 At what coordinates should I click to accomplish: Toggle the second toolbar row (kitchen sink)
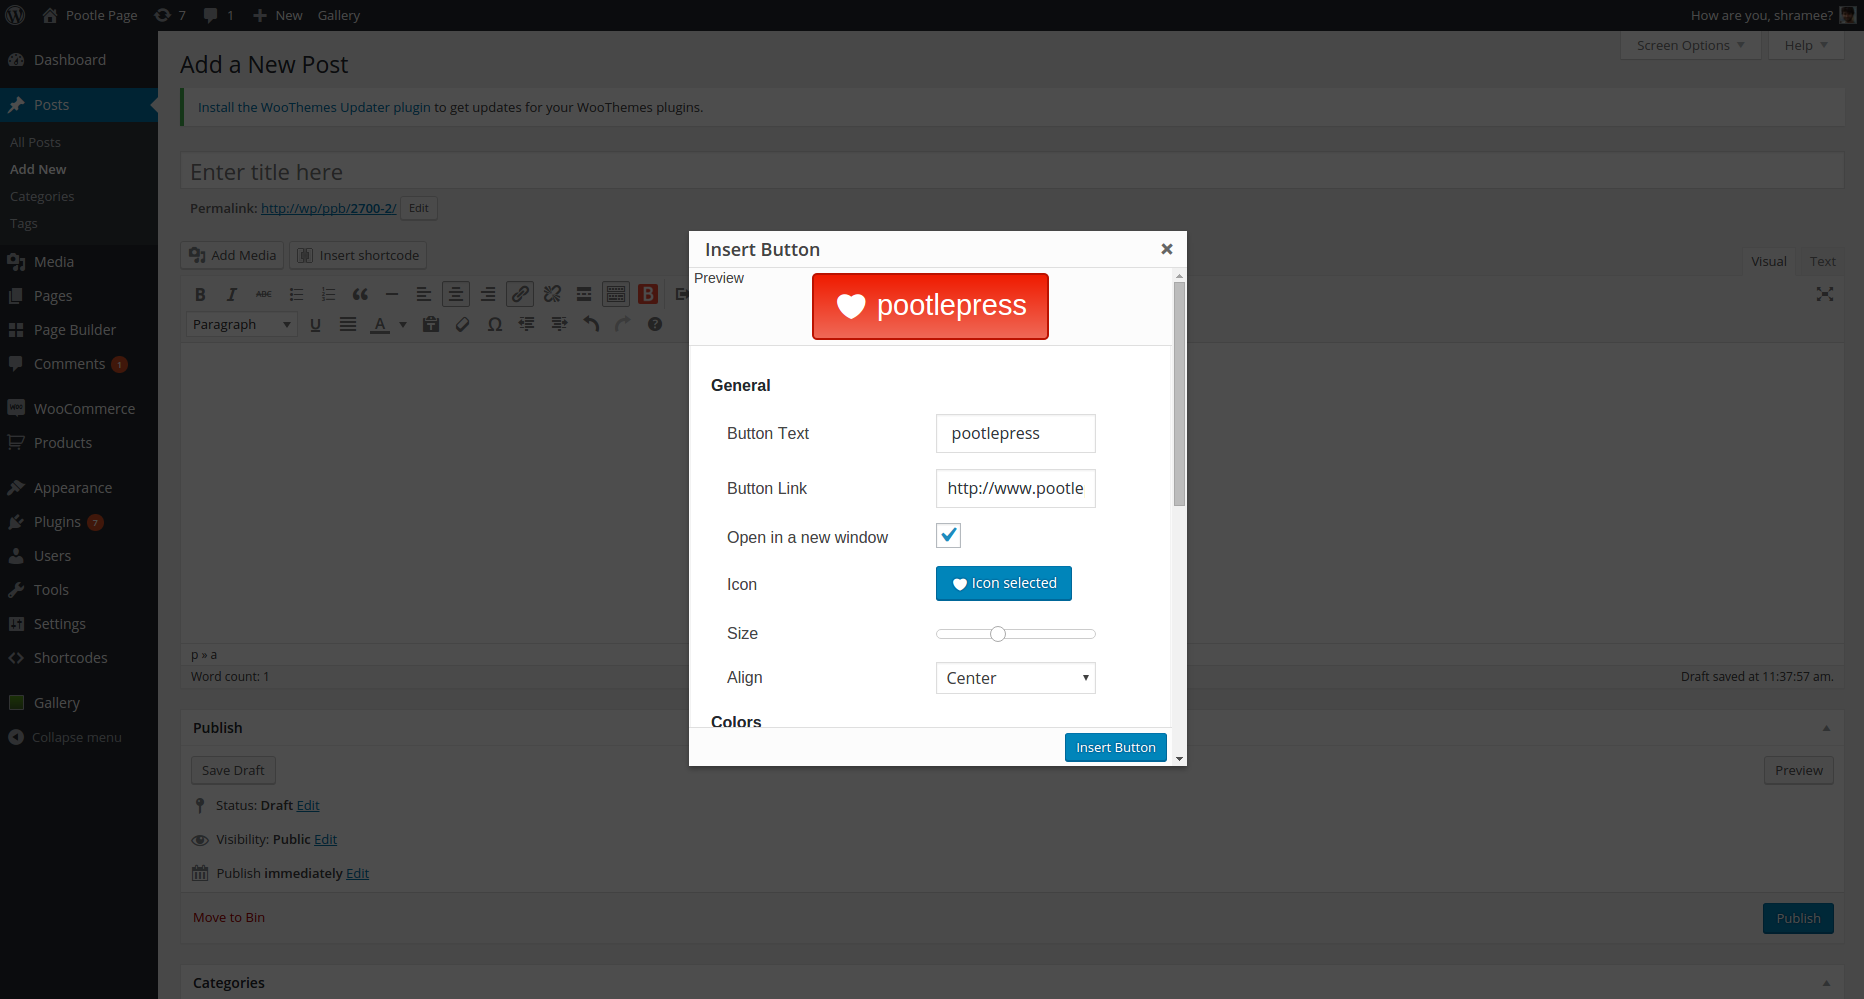(x=616, y=294)
